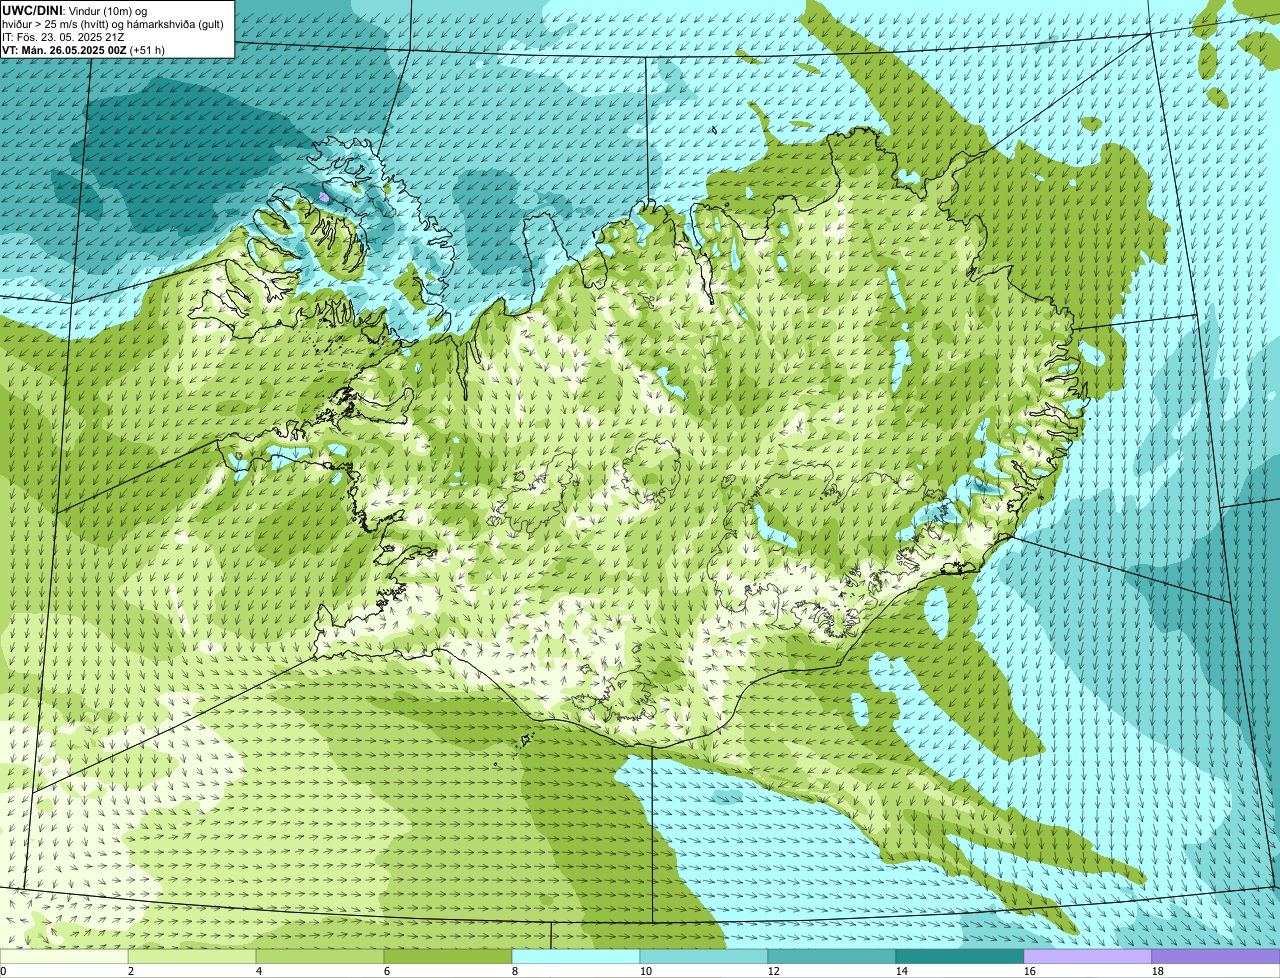
Task: Click the title line 'UWC/DINI: Vindur (10m) og'
Action: point(74,10)
